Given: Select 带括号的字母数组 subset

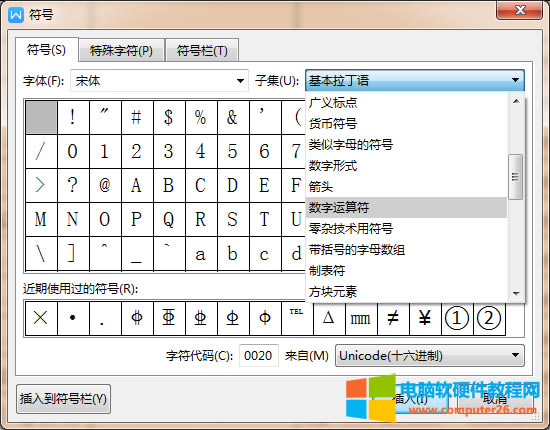Looking at the screenshot, I should coord(406,250).
